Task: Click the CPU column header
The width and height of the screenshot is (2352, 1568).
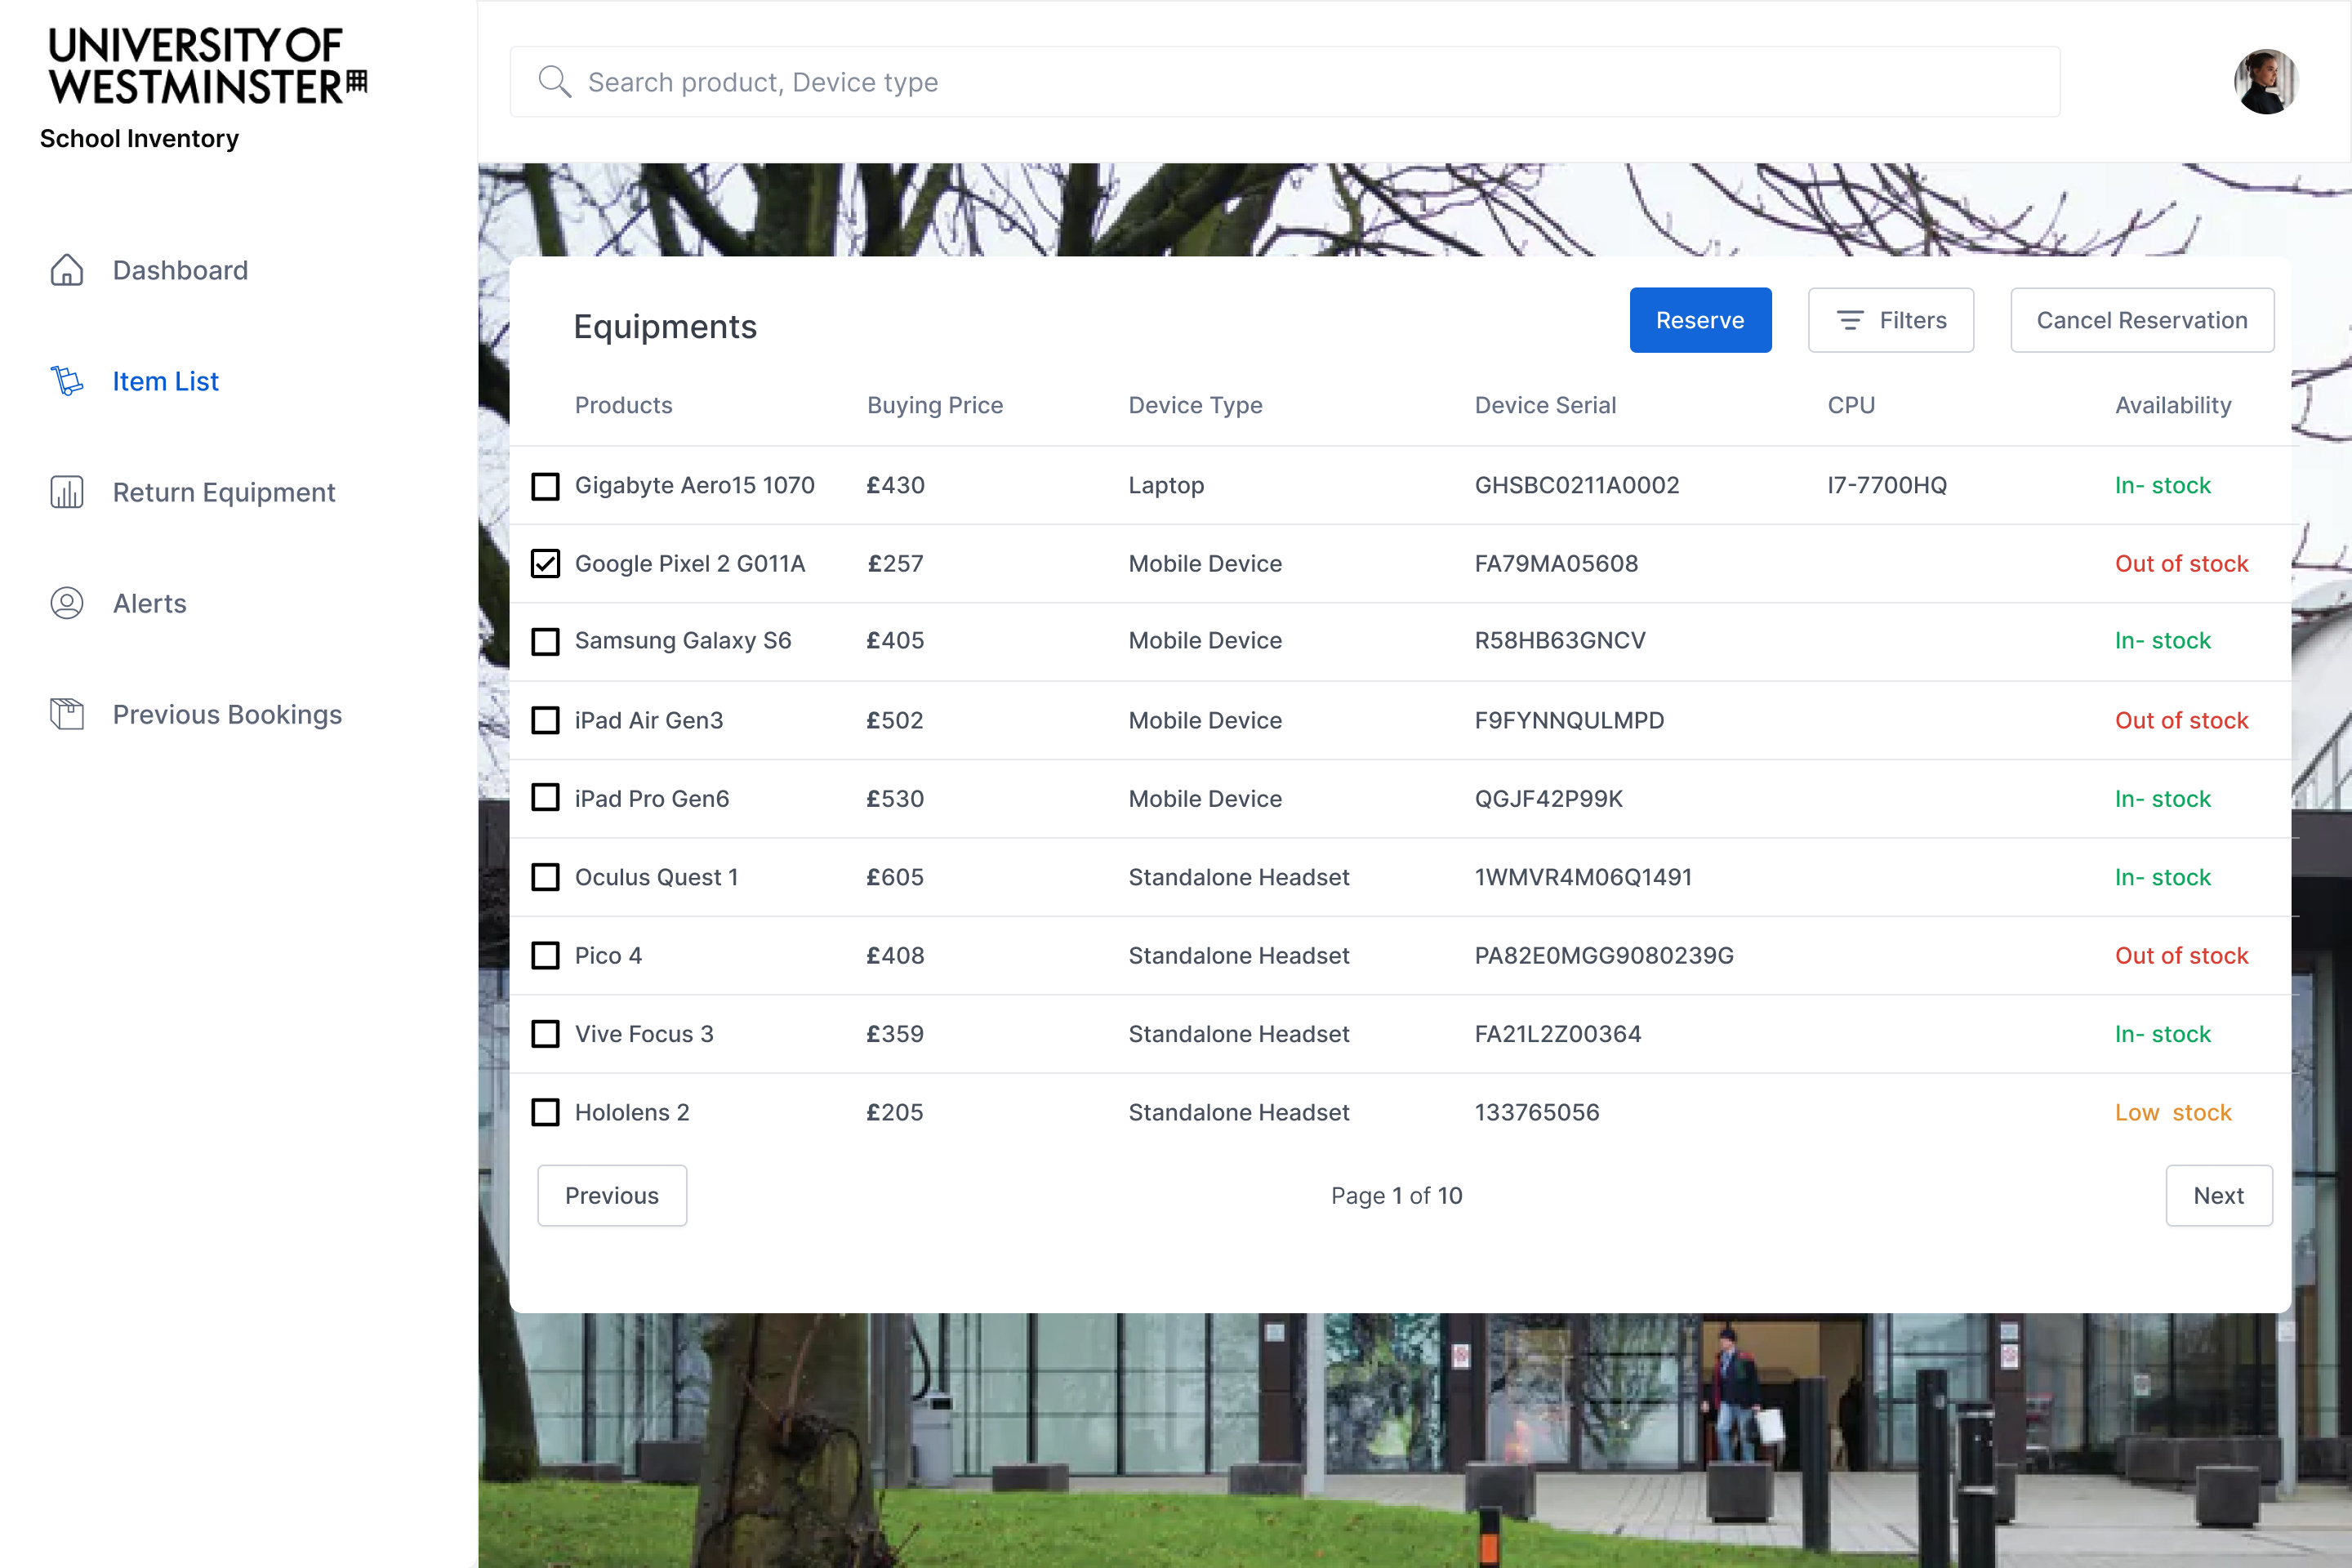Action: (1851, 405)
